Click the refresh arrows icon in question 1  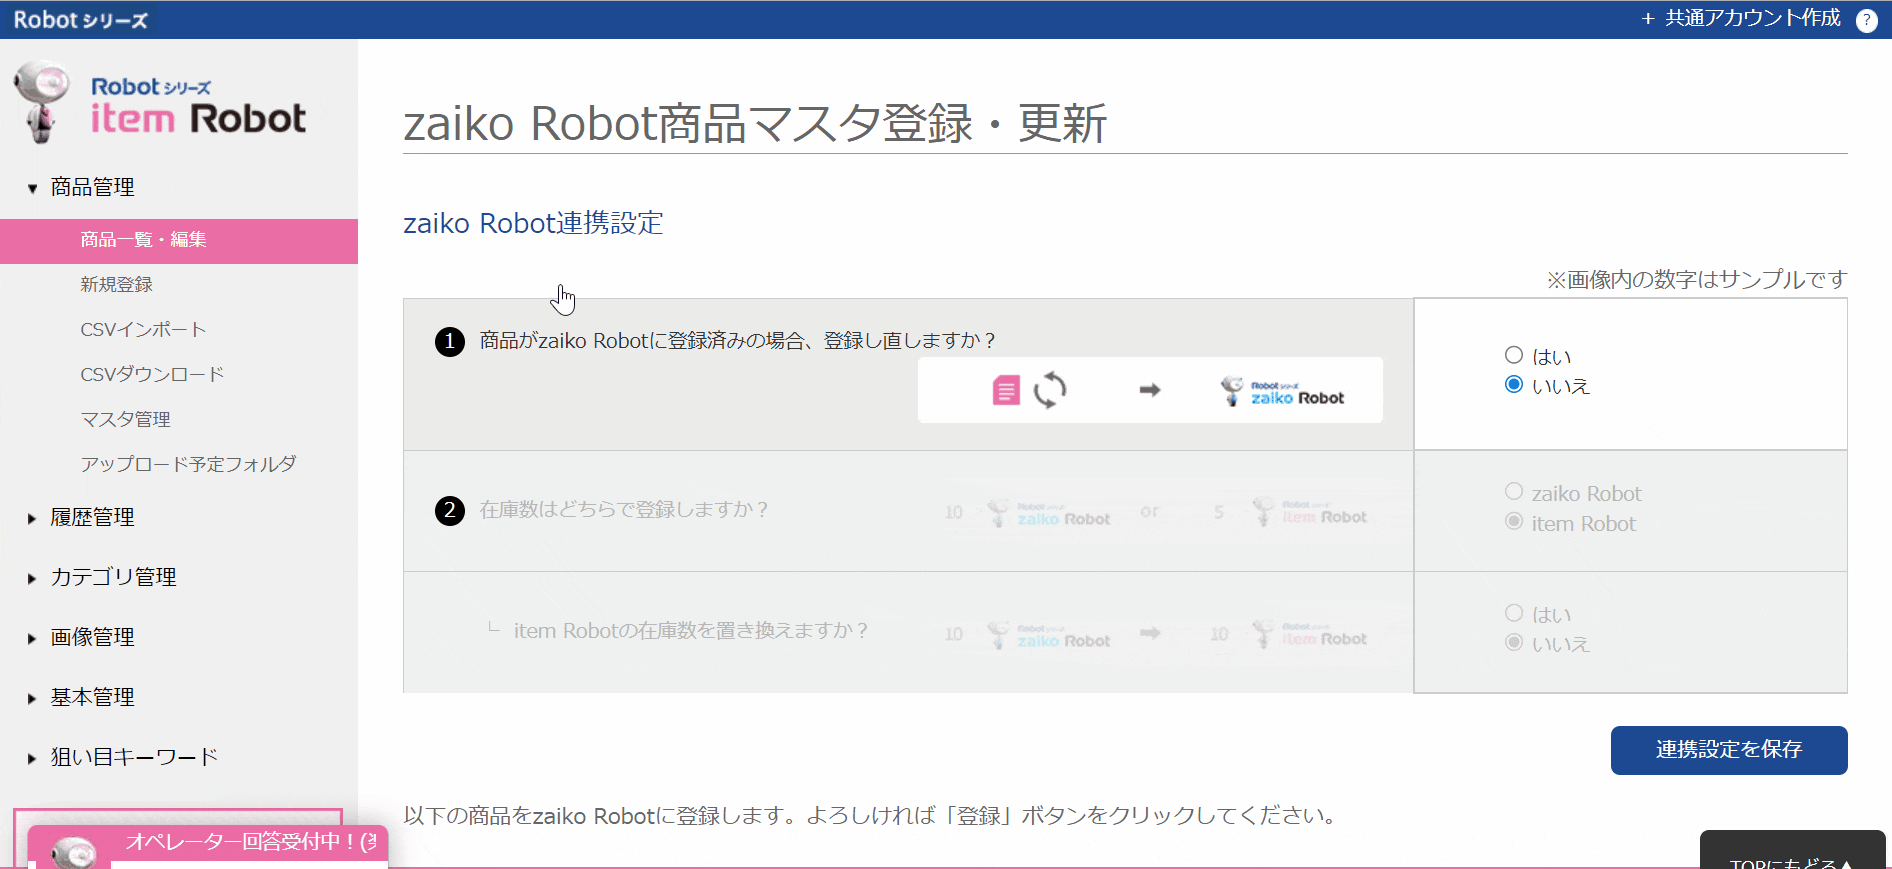pos(1050,390)
